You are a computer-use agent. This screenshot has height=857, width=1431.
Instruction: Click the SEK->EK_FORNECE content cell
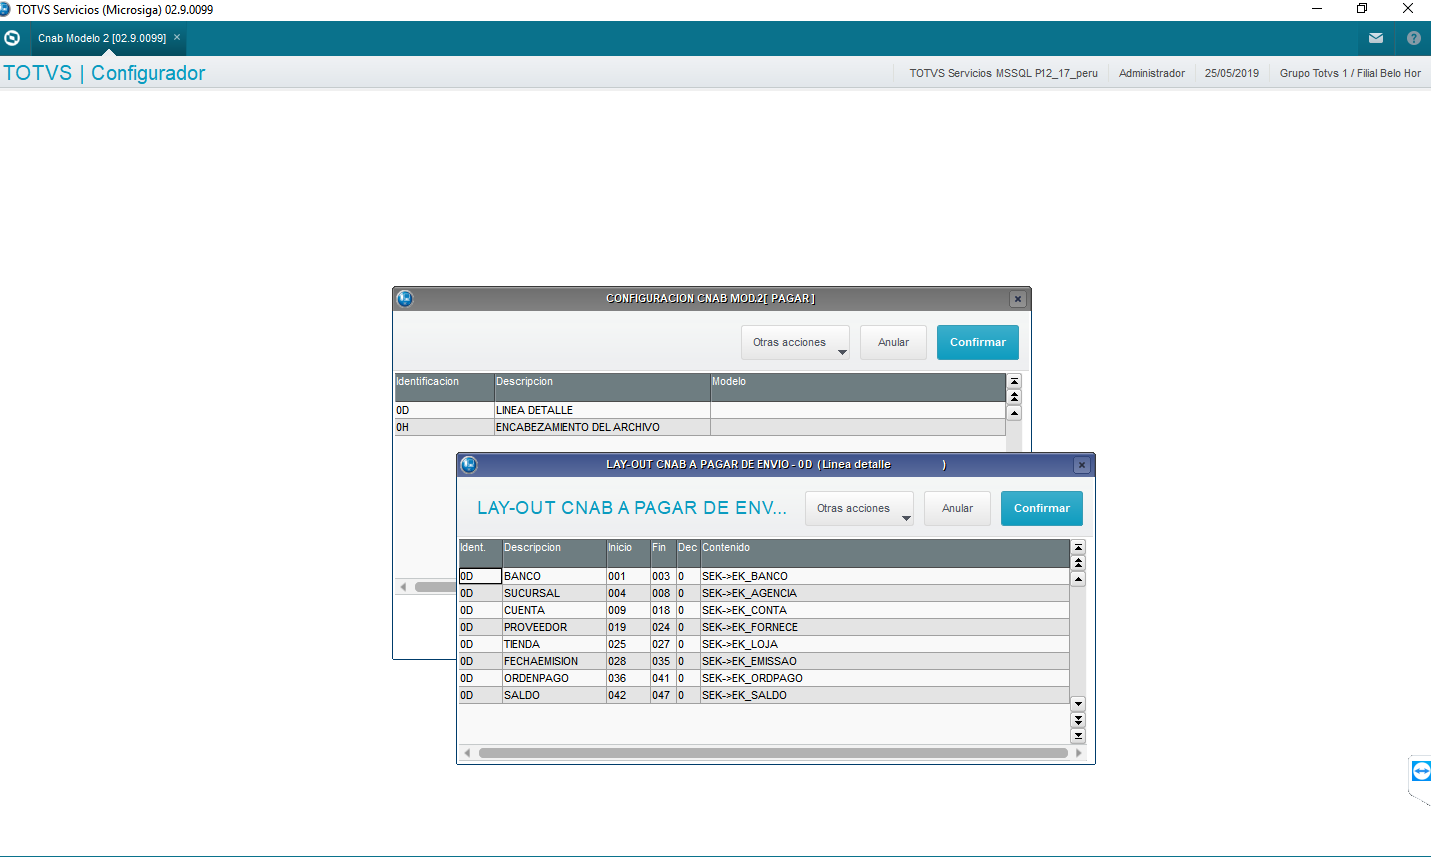885,627
